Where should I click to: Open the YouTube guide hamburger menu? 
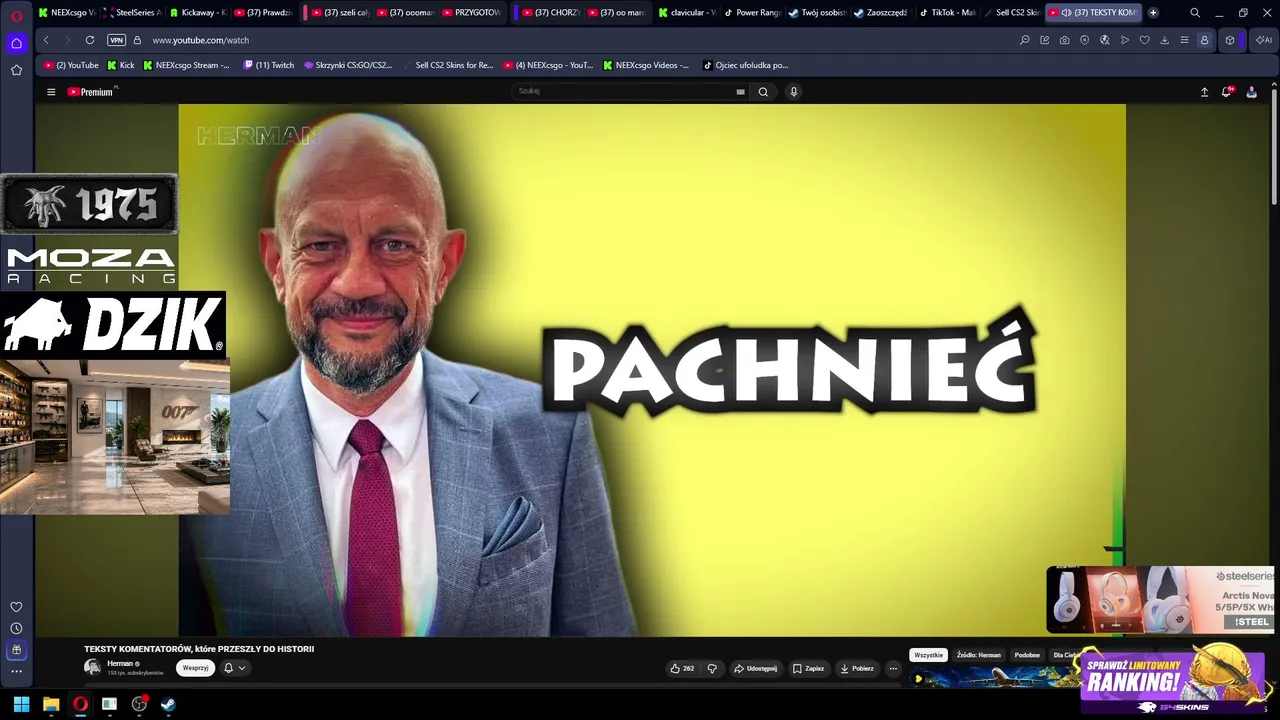coord(51,92)
